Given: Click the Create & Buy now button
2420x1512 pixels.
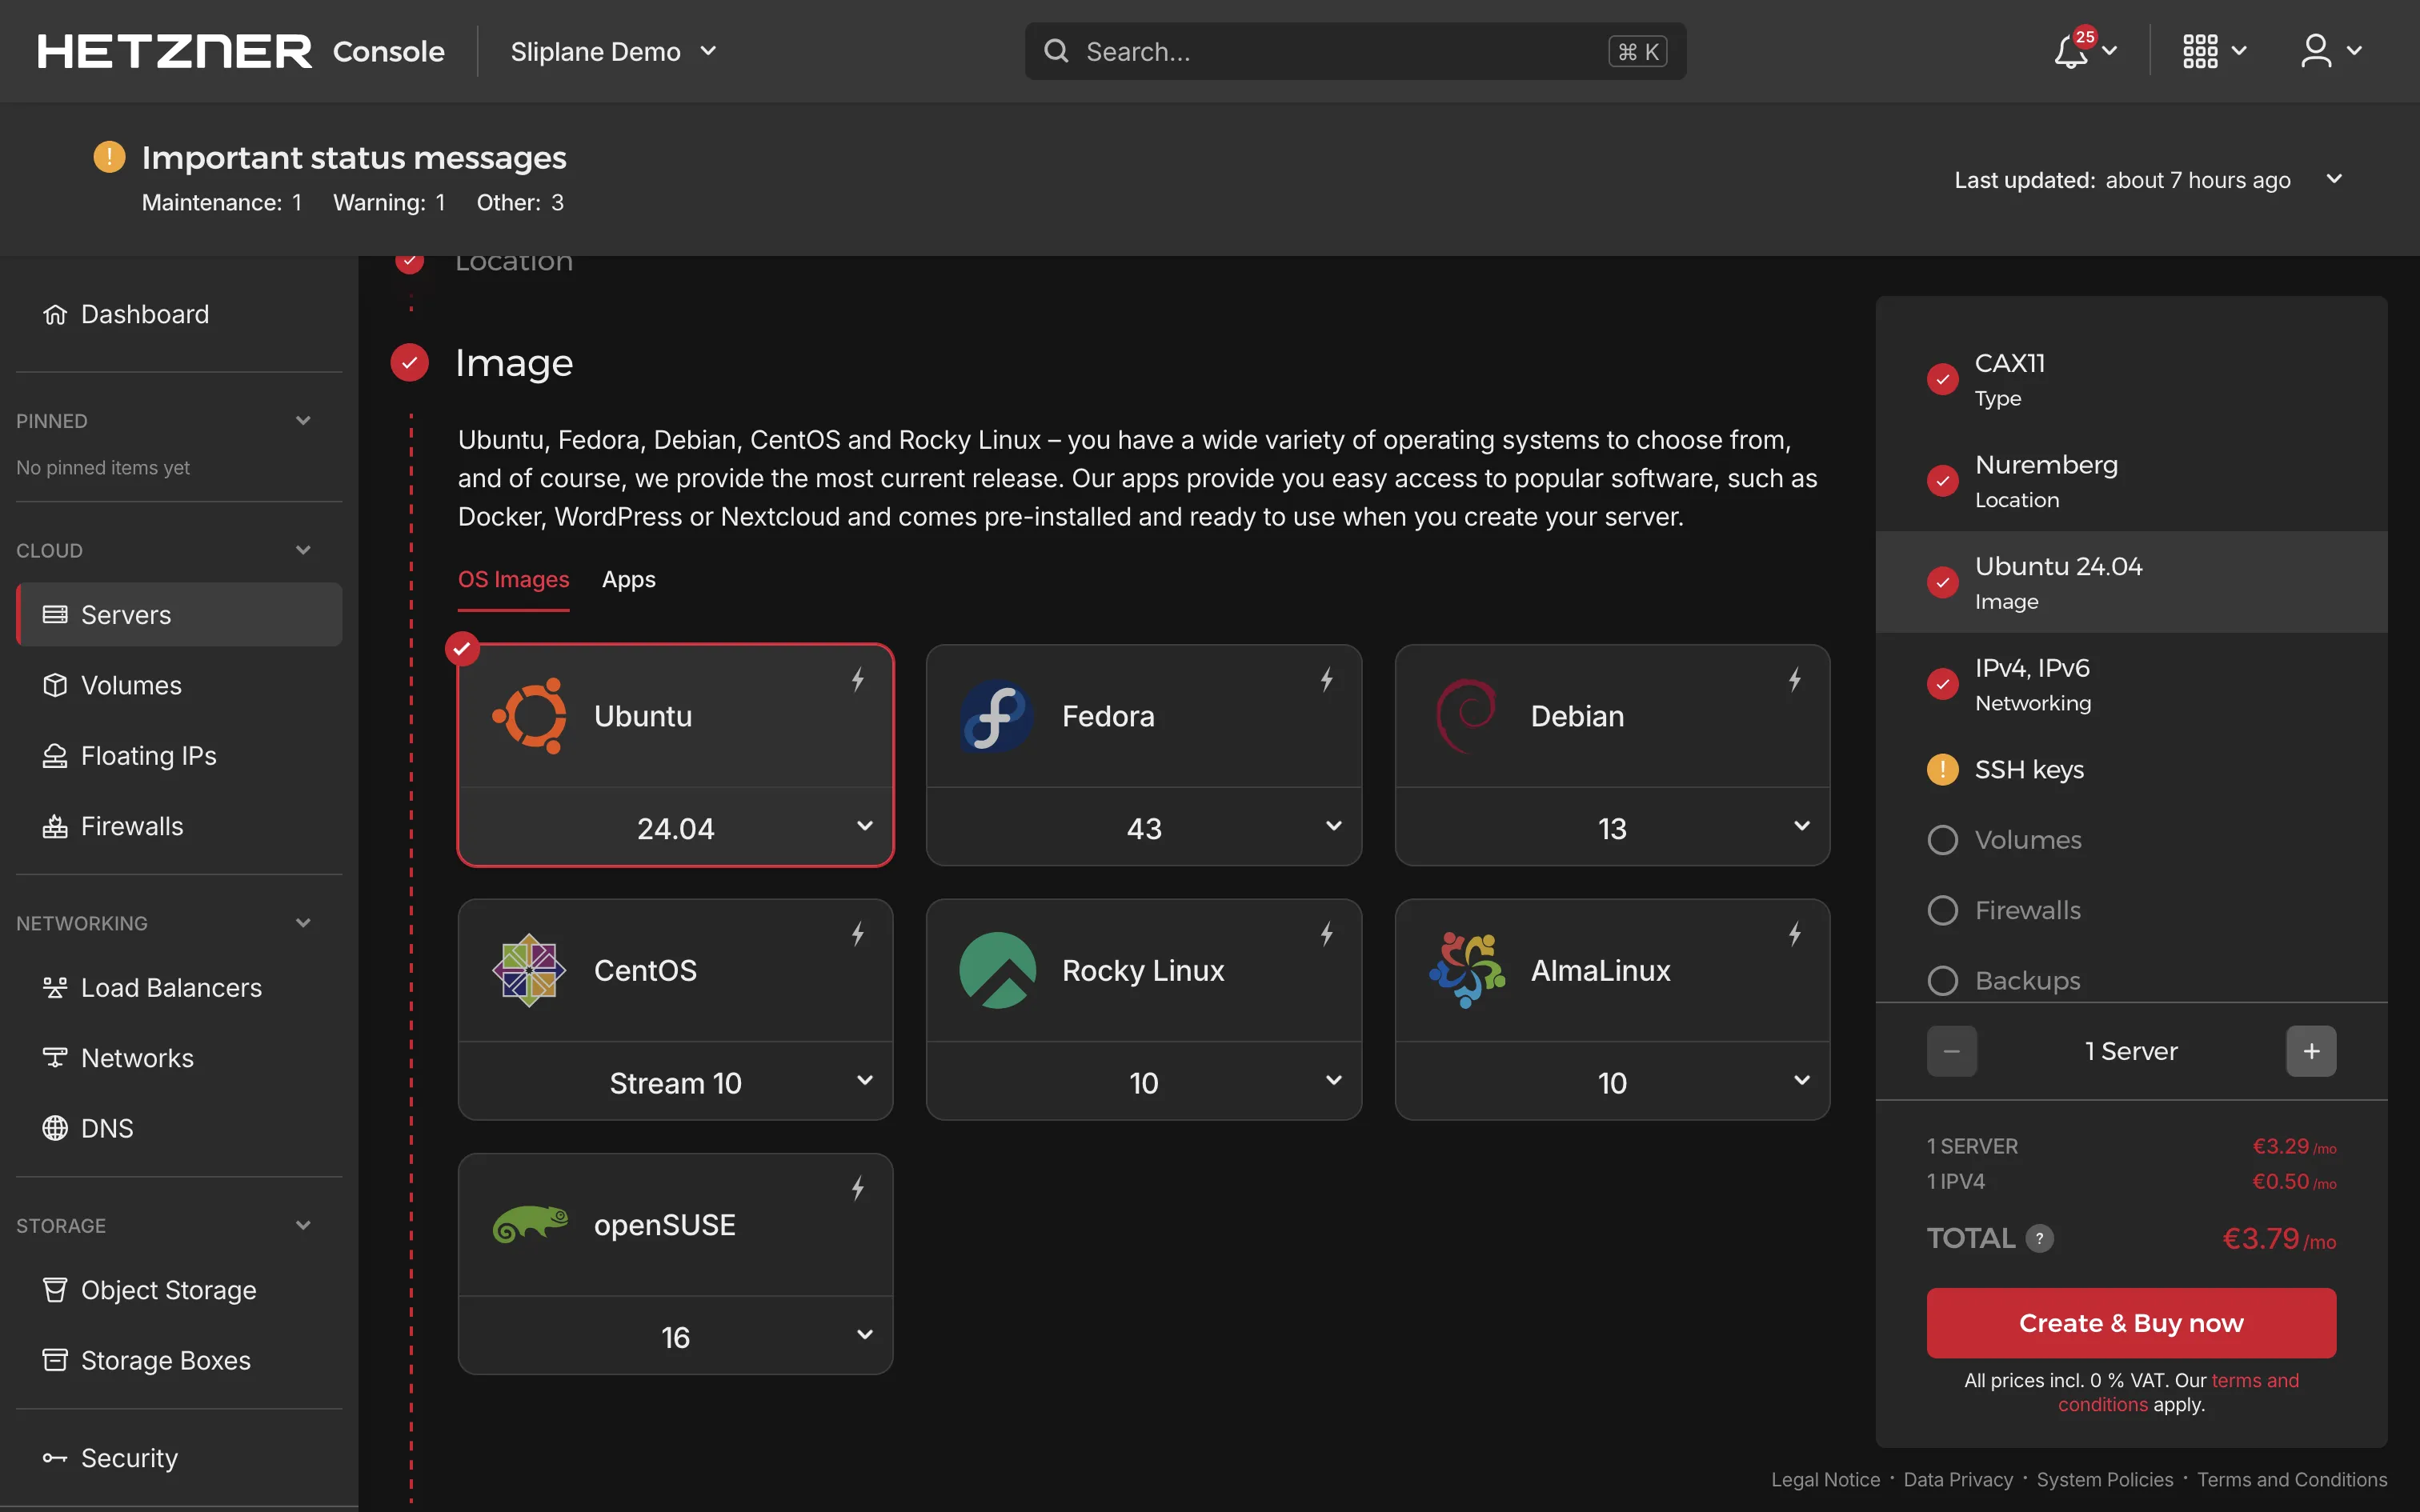Looking at the screenshot, I should pyautogui.click(x=2130, y=1322).
